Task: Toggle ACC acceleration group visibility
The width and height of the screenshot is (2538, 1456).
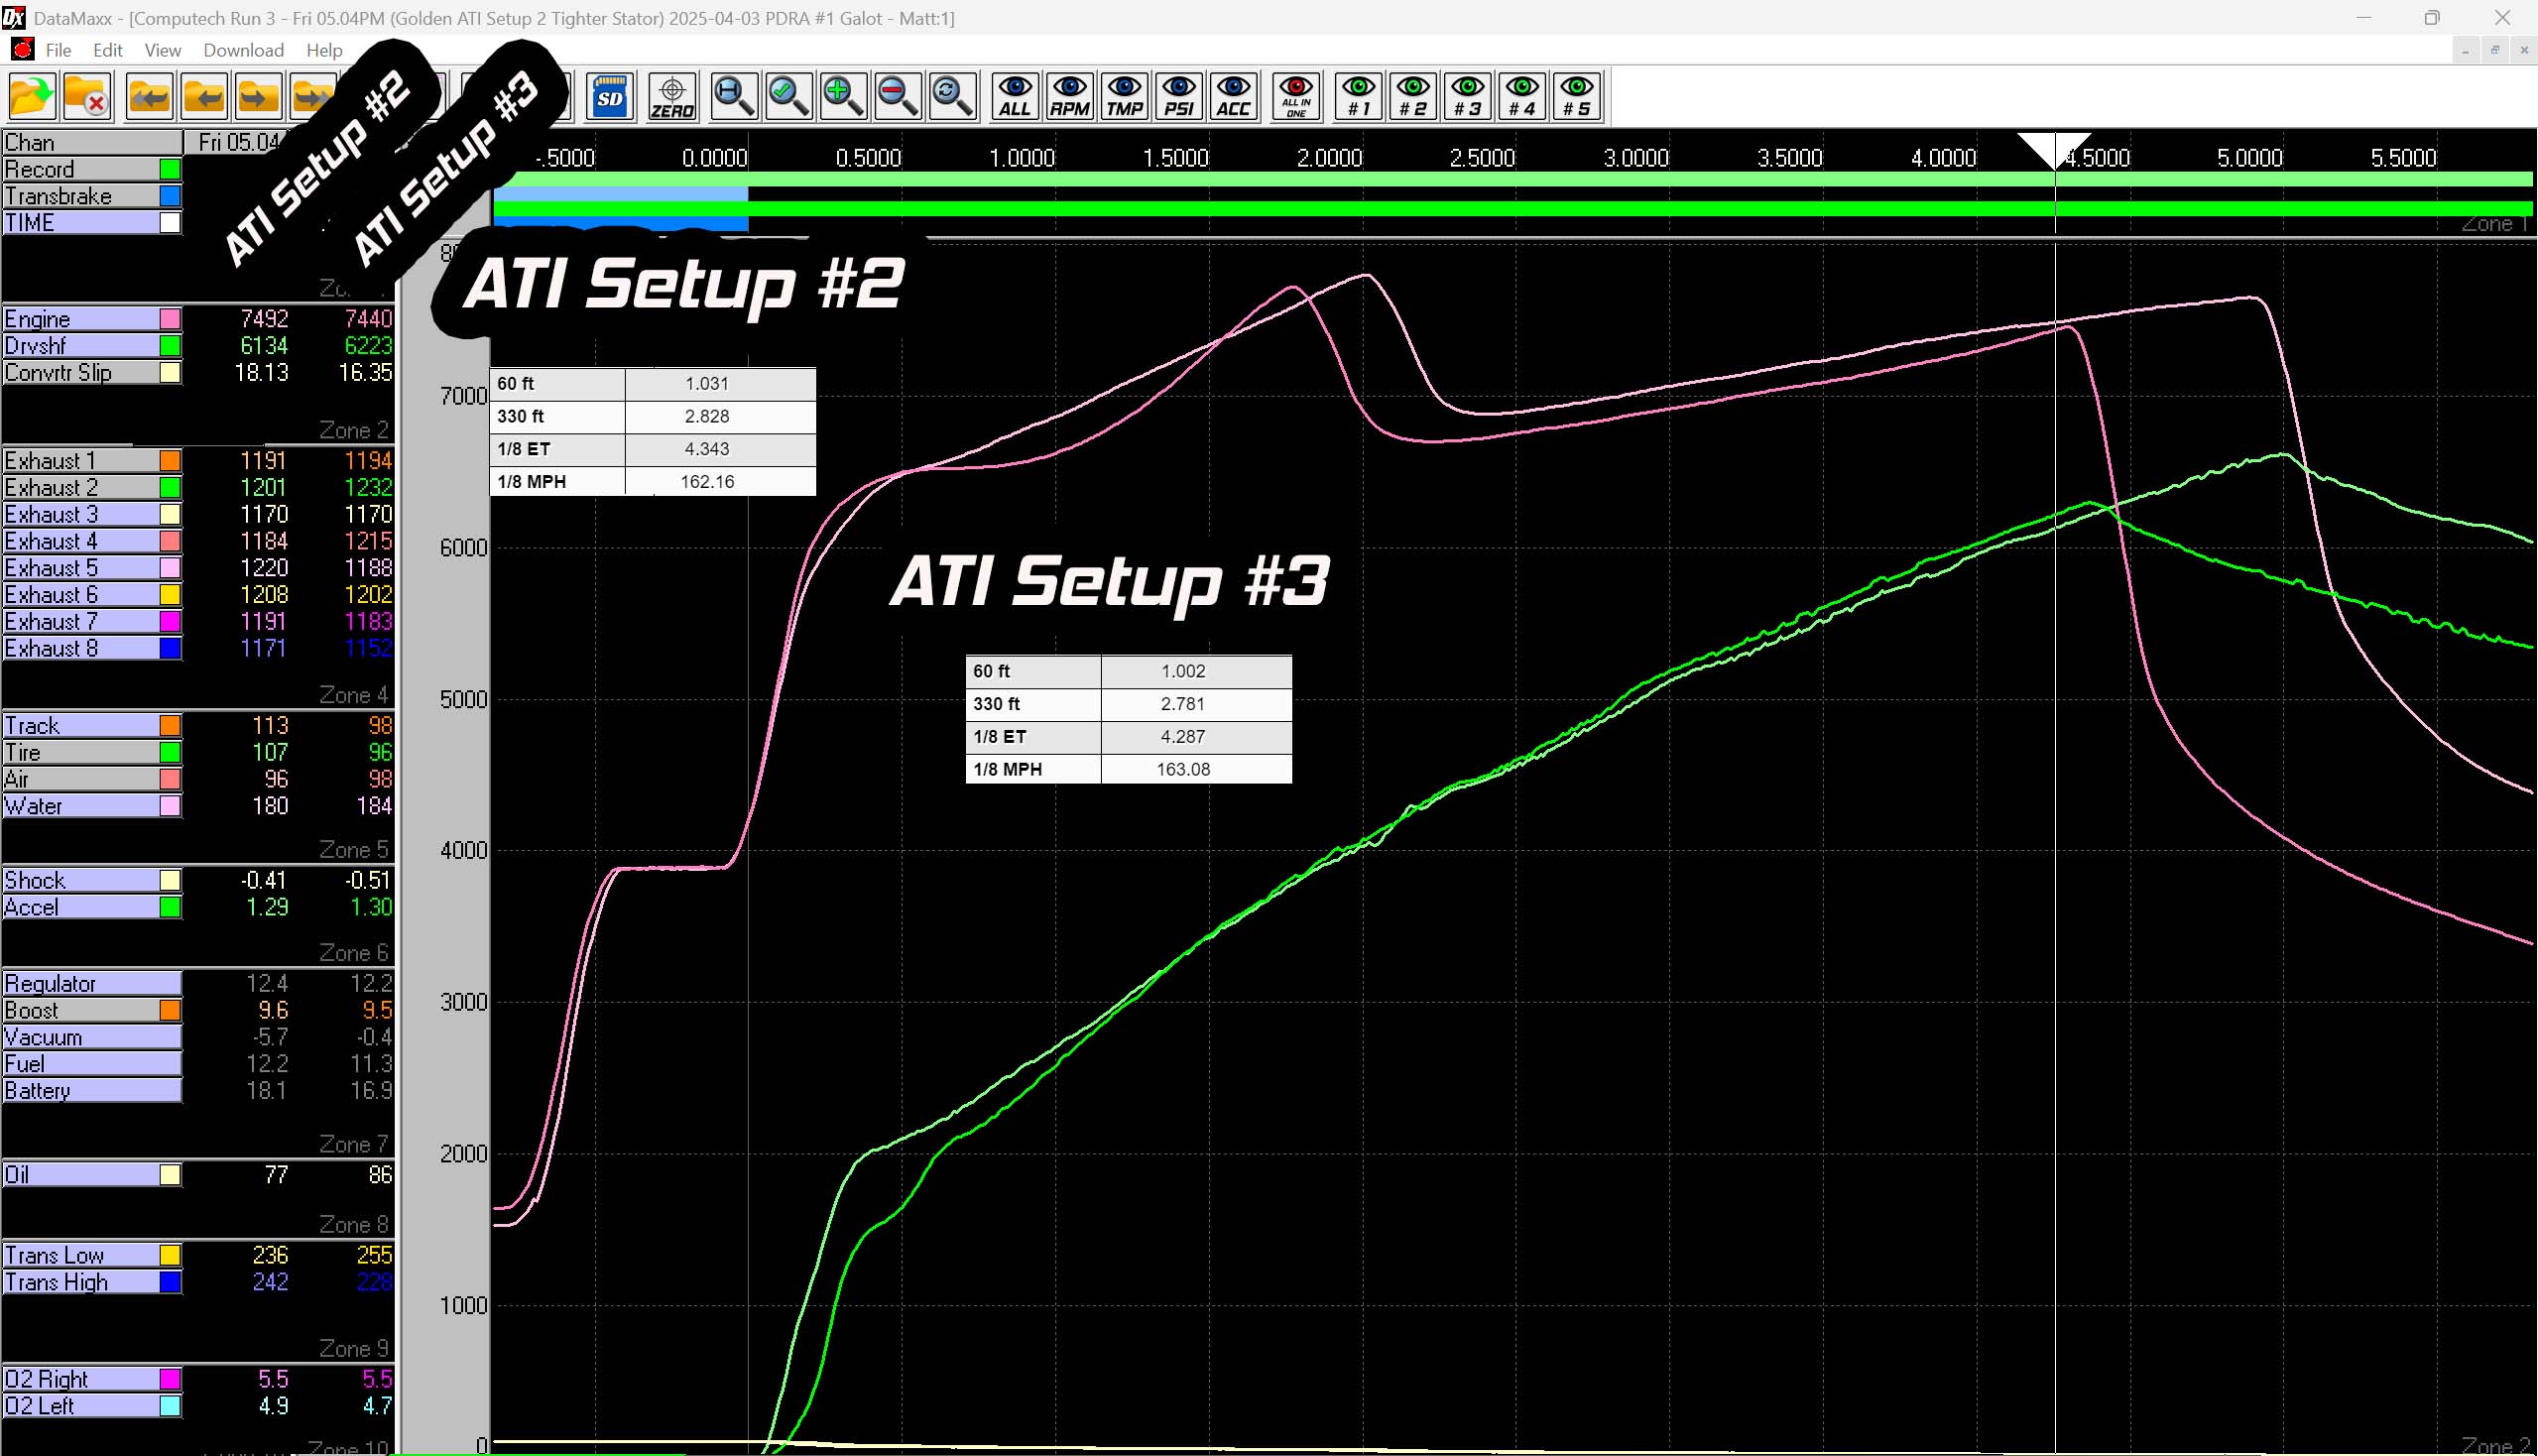Action: (x=1233, y=97)
